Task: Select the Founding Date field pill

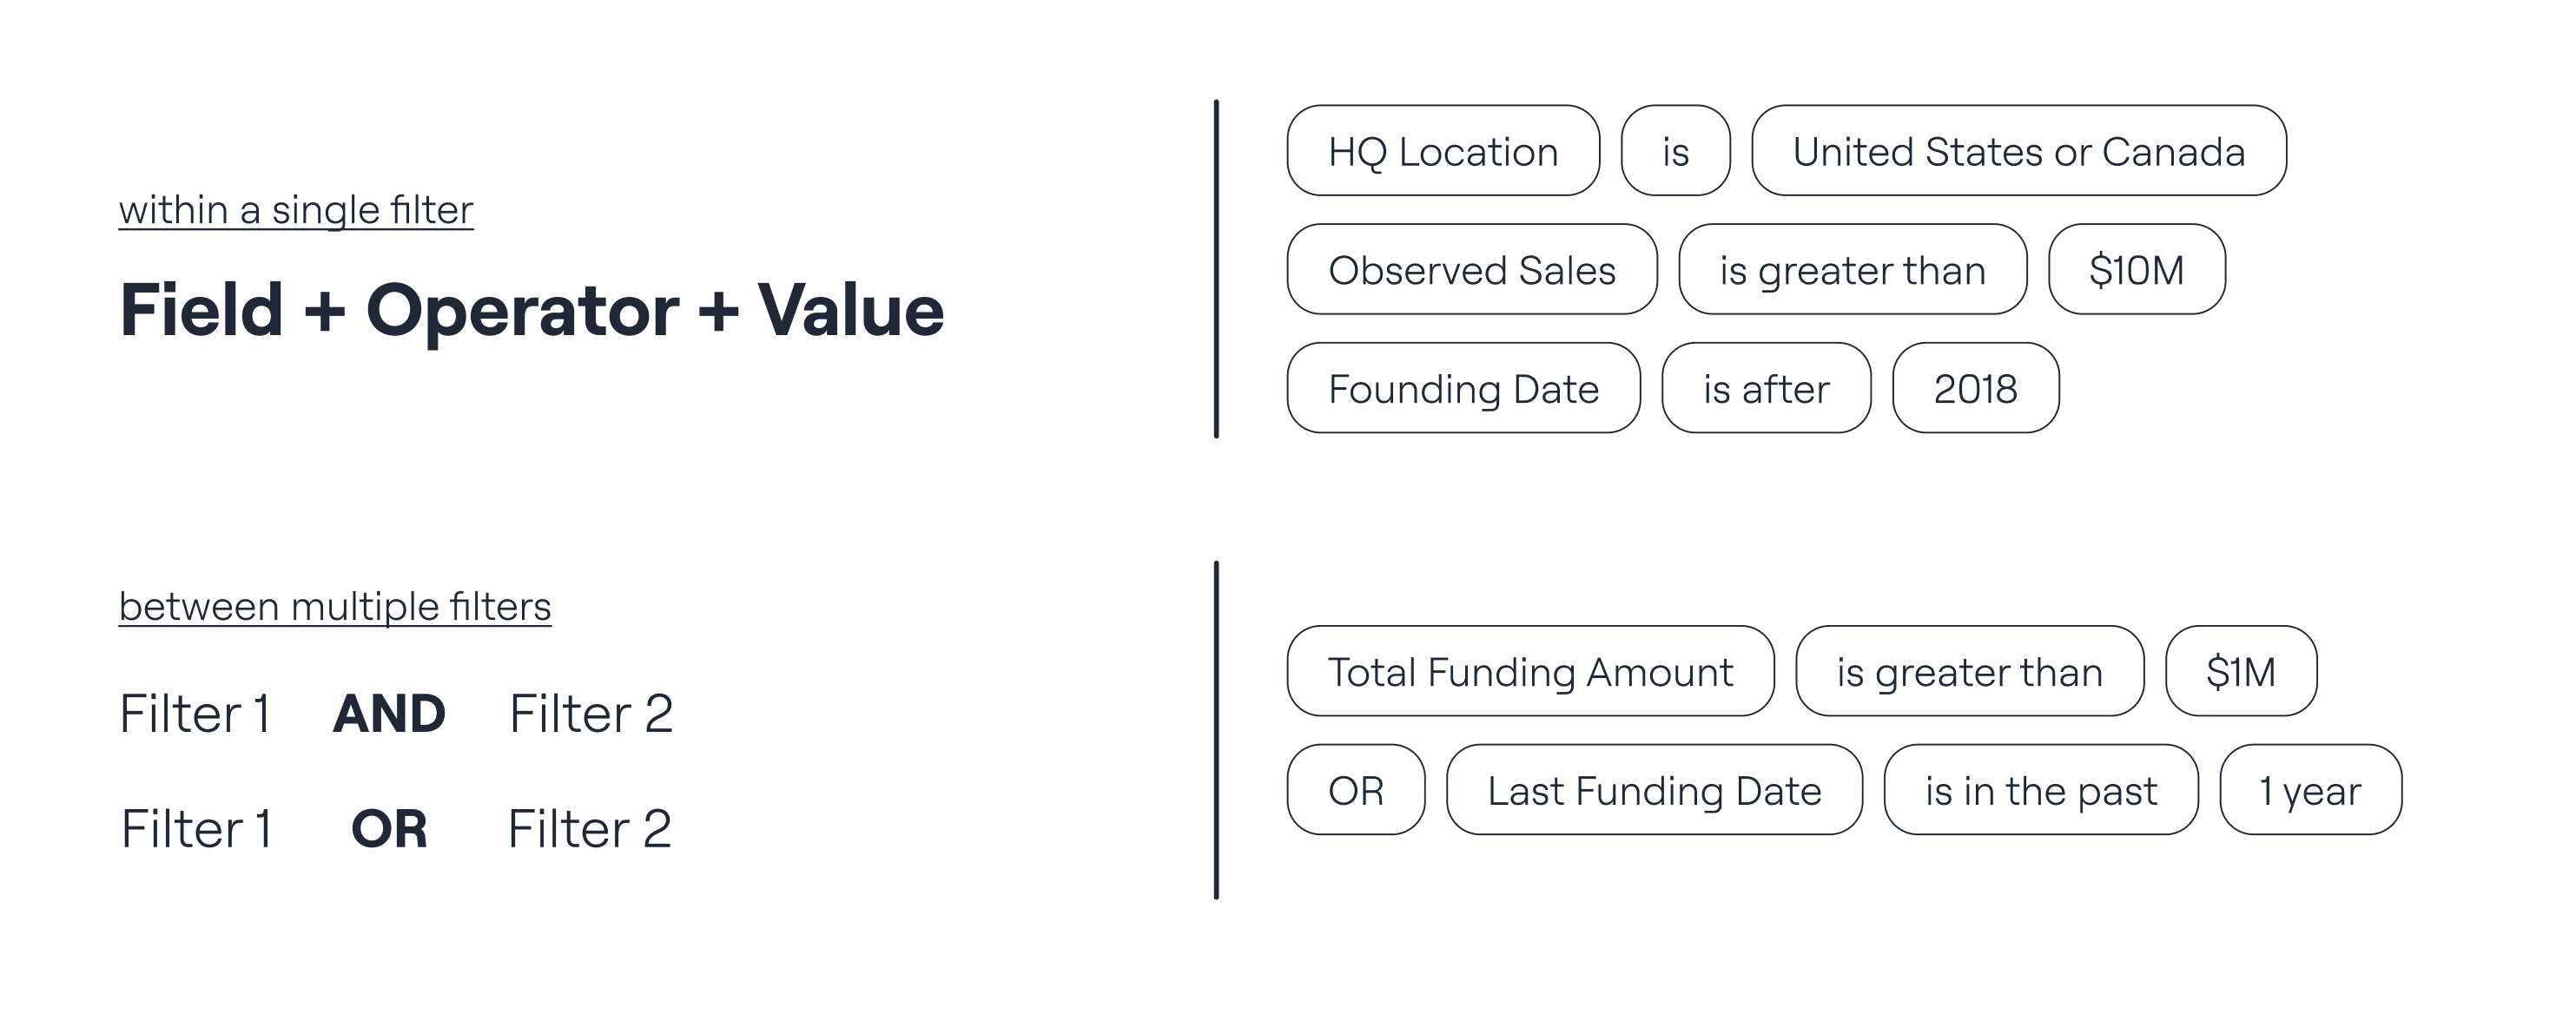Action: (1463, 388)
